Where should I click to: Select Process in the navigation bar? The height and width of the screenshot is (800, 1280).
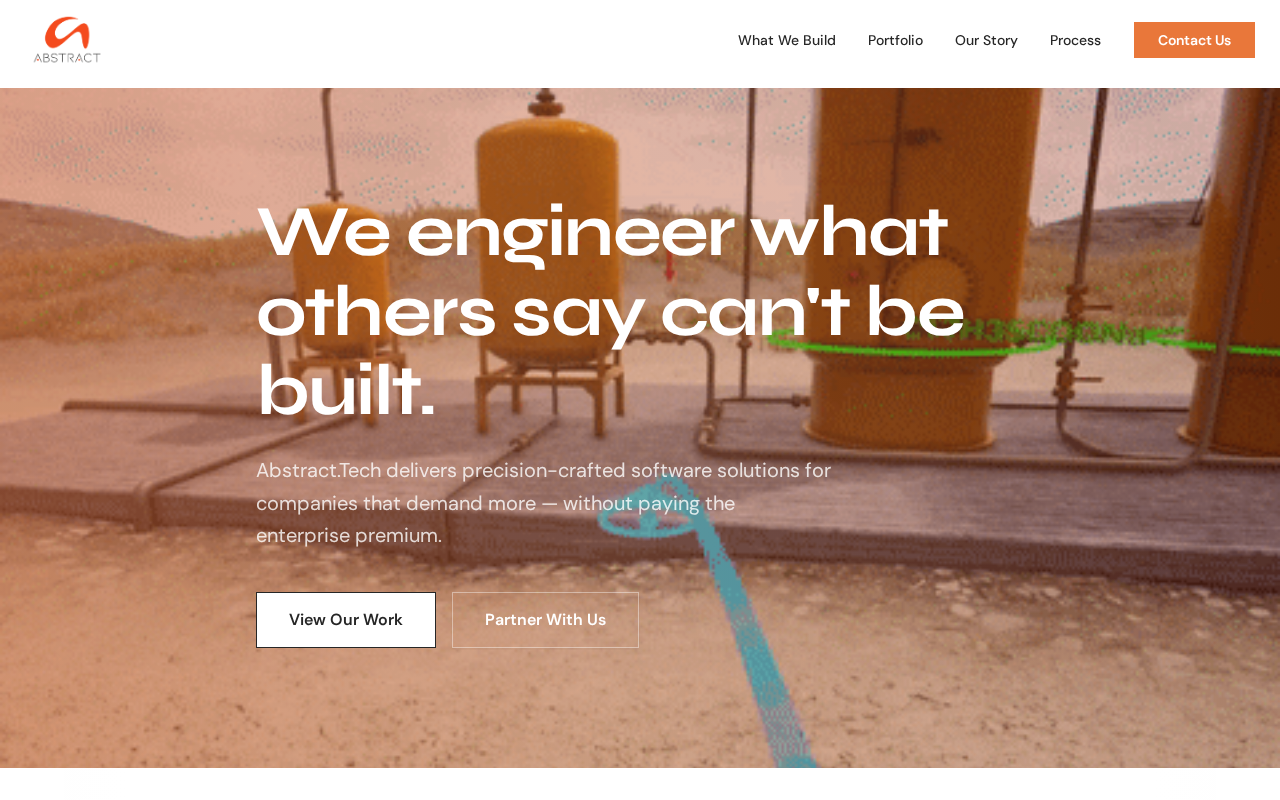(1075, 40)
